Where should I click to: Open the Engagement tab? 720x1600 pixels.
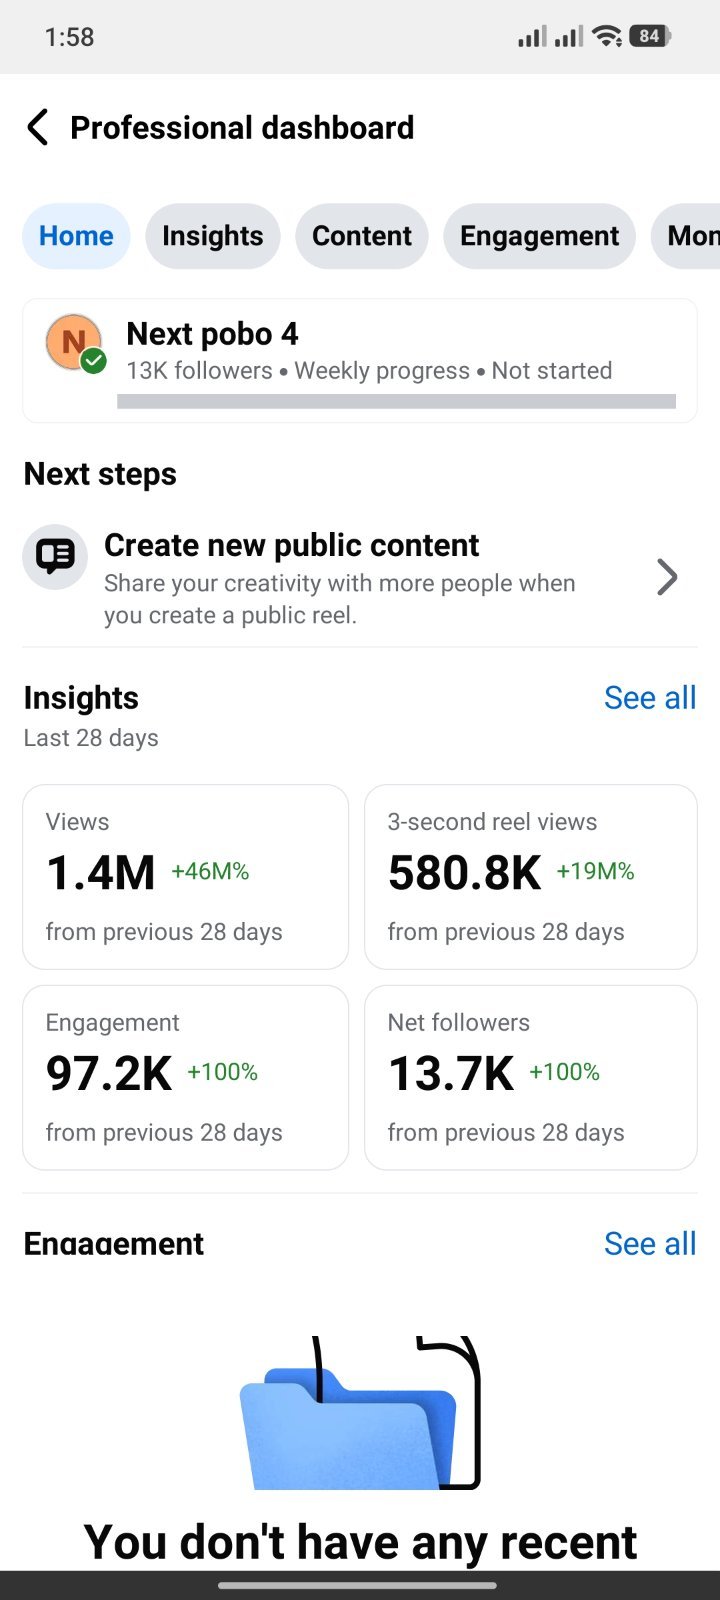pyautogui.click(x=540, y=236)
